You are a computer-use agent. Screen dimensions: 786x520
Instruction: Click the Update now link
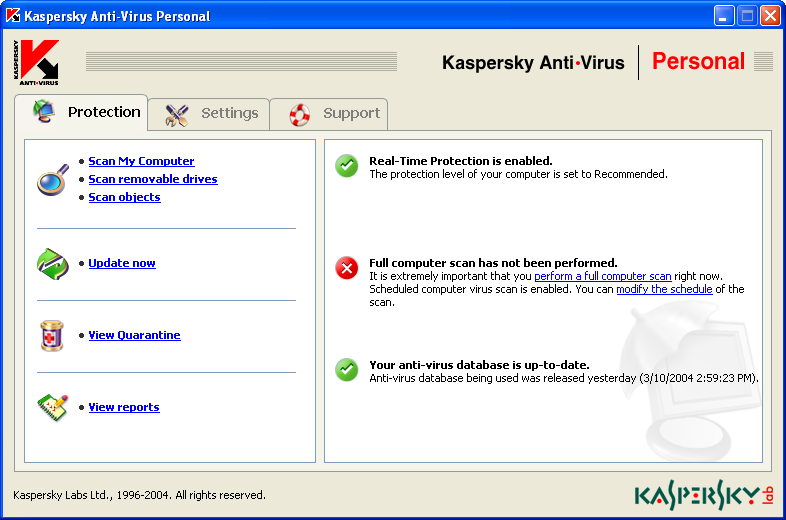pos(122,263)
